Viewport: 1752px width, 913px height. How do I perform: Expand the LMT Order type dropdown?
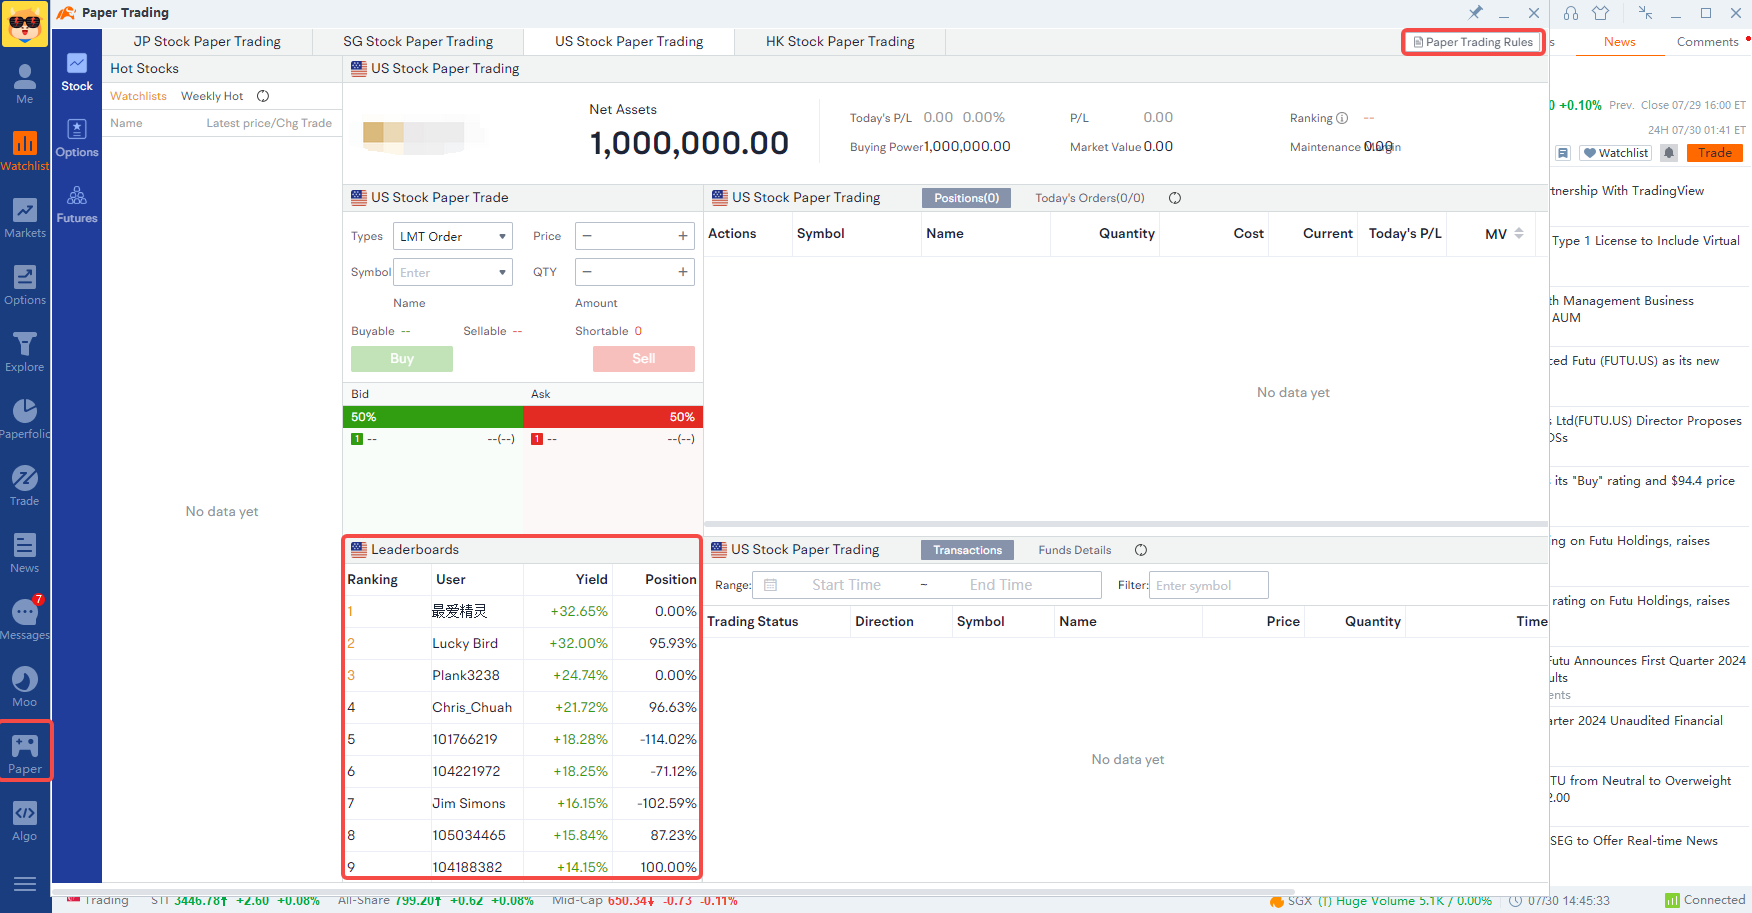pos(453,236)
